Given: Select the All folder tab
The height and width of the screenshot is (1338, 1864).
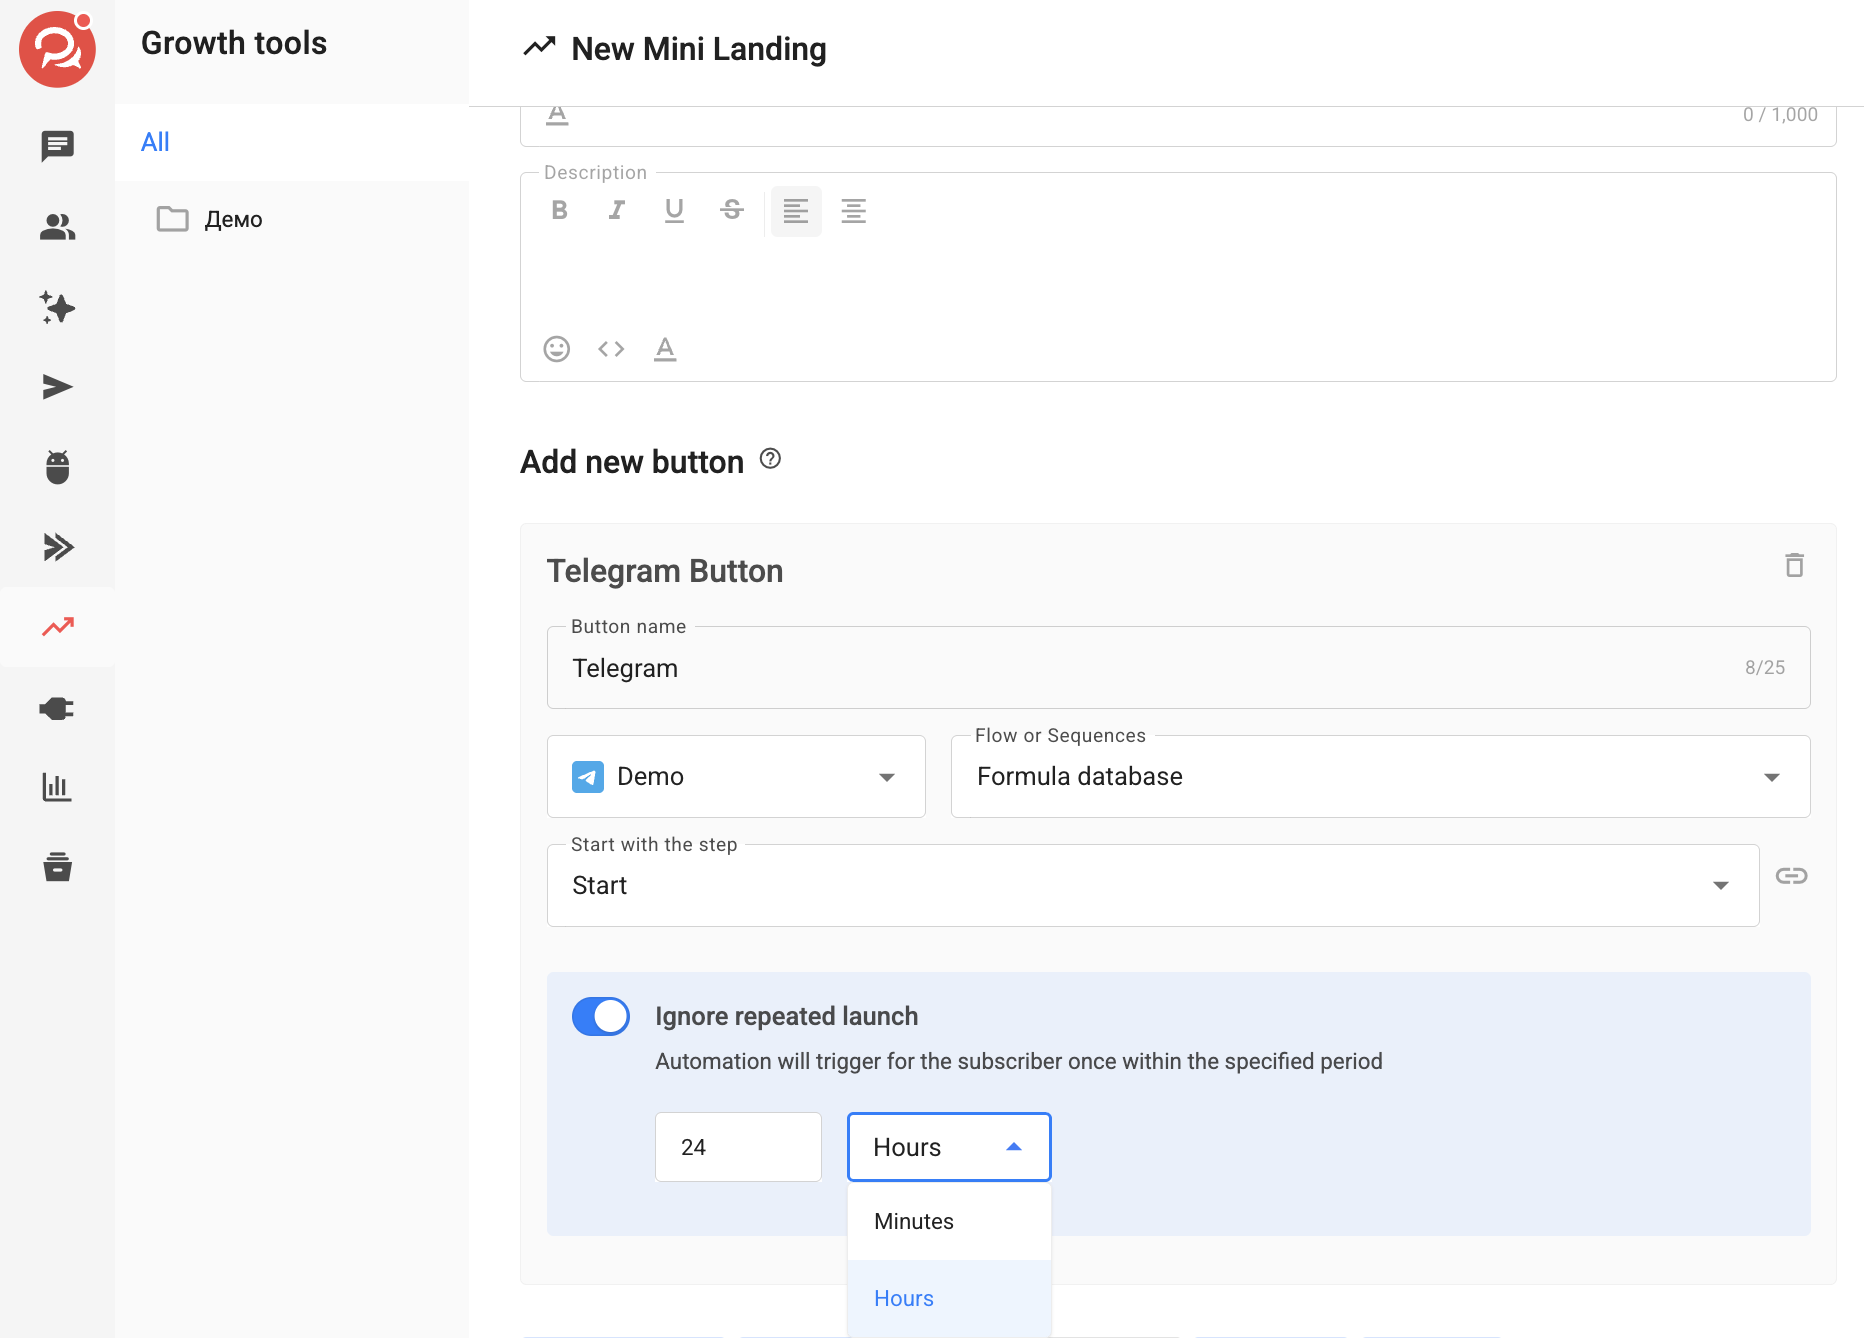Looking at the screenshot, I should point(292,142).
